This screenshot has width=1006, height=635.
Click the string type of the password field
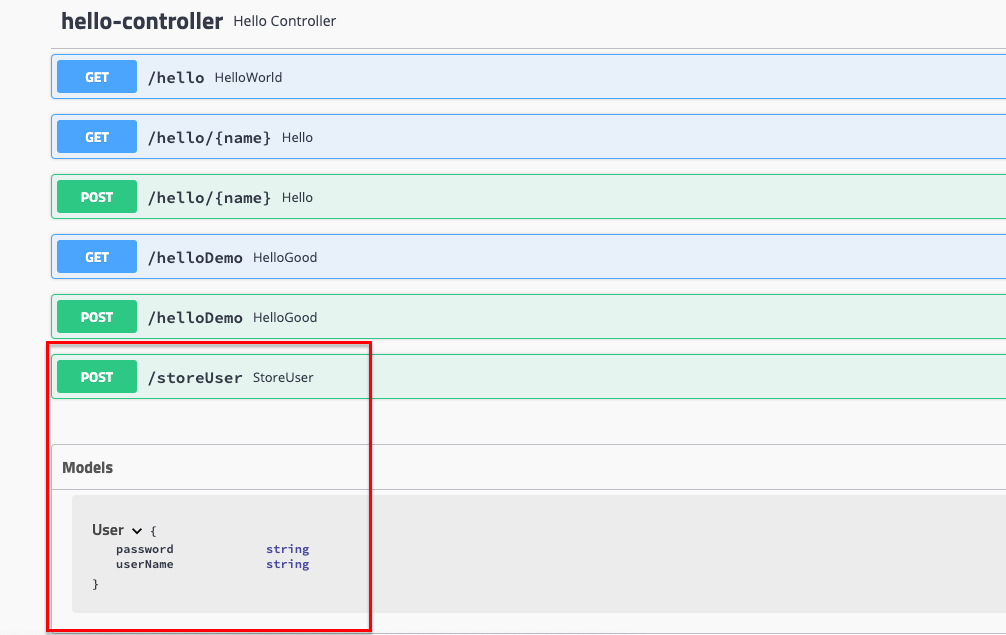point(287,548)
